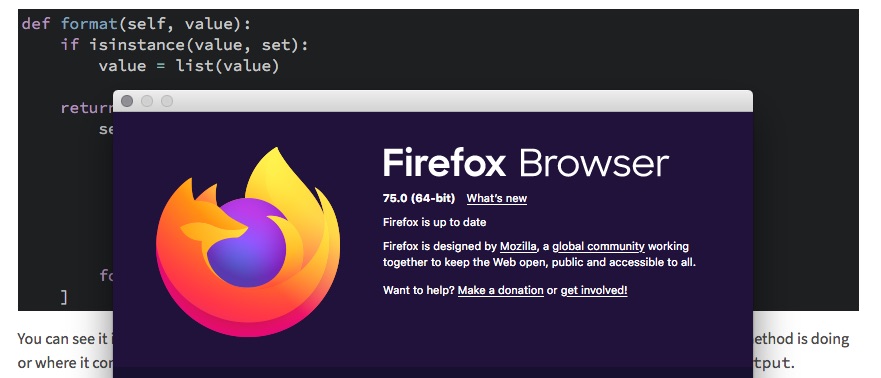Open the global community link
881x378 pixels.
pyautogui.click(x=598, y=246)
